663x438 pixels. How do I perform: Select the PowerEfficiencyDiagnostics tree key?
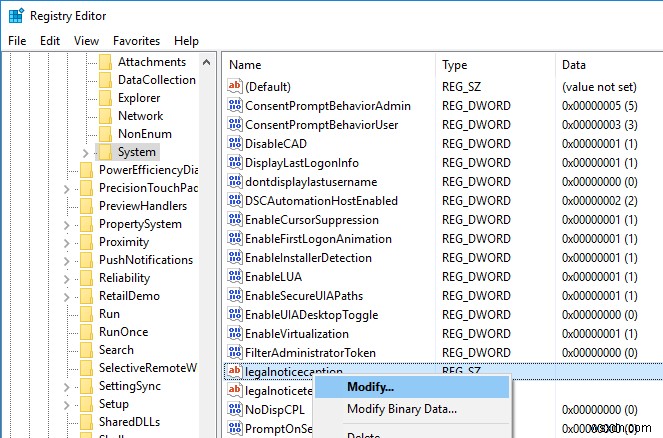pyautogui.click(x=148, y=170)
